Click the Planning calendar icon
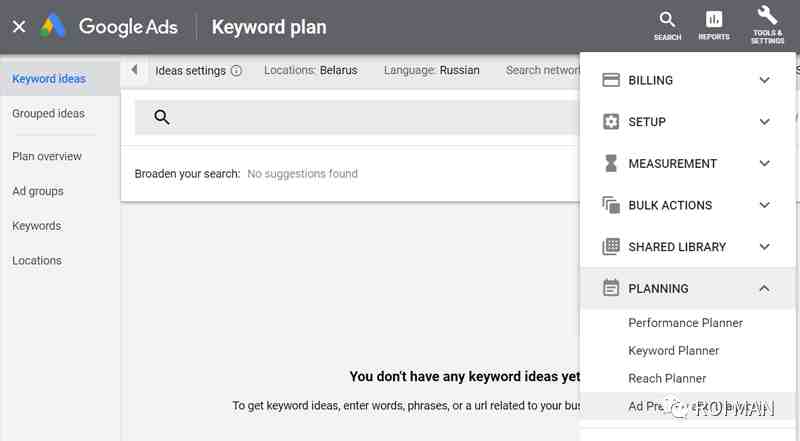This screenshot has width=800, height=441. point(611,288)
